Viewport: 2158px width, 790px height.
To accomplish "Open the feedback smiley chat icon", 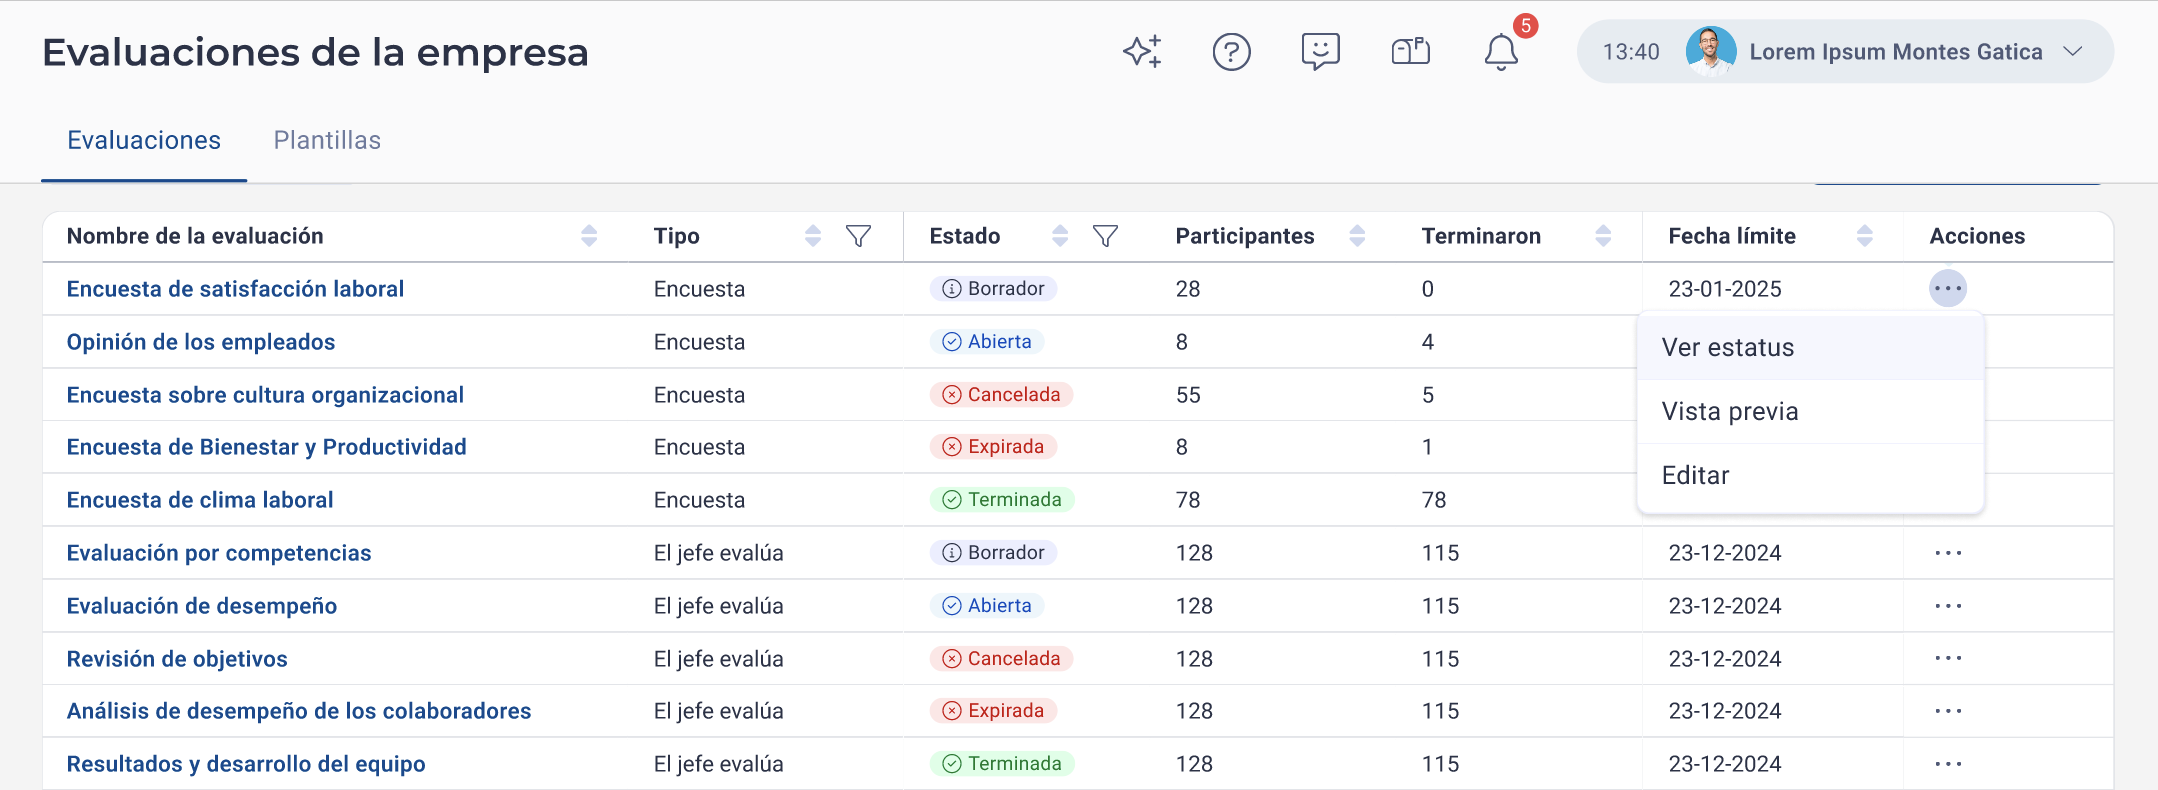I will [1319, 52].
